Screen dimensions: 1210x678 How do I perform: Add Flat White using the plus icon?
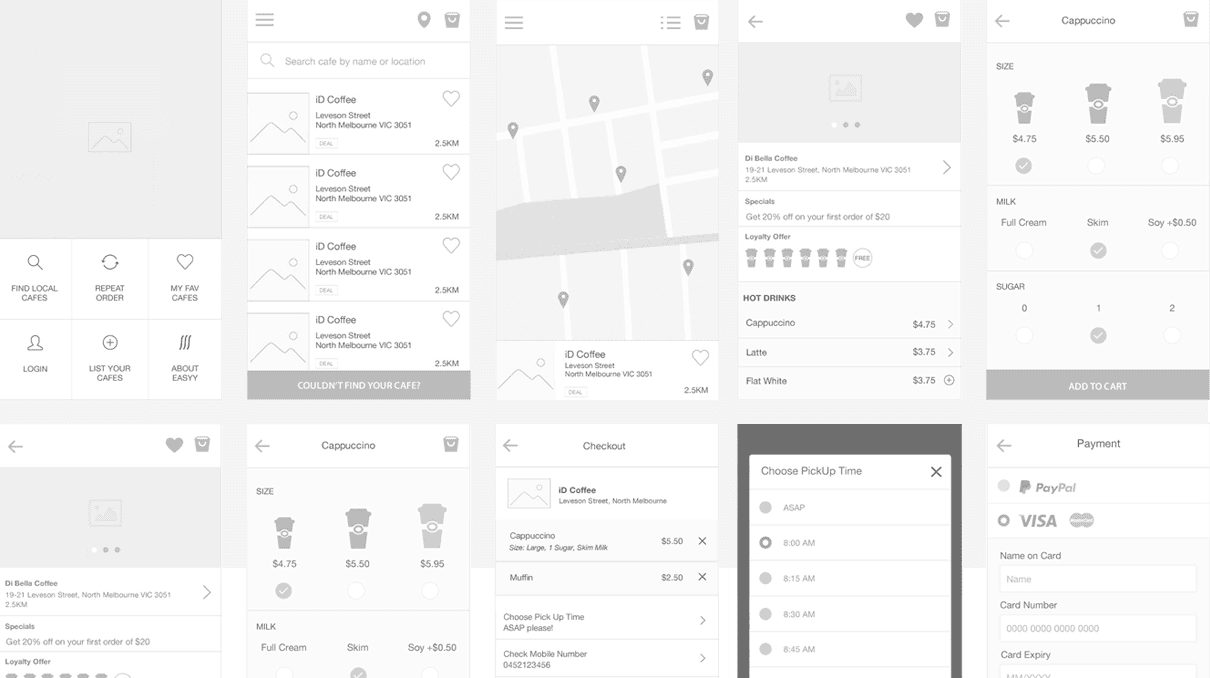point(949,380)
